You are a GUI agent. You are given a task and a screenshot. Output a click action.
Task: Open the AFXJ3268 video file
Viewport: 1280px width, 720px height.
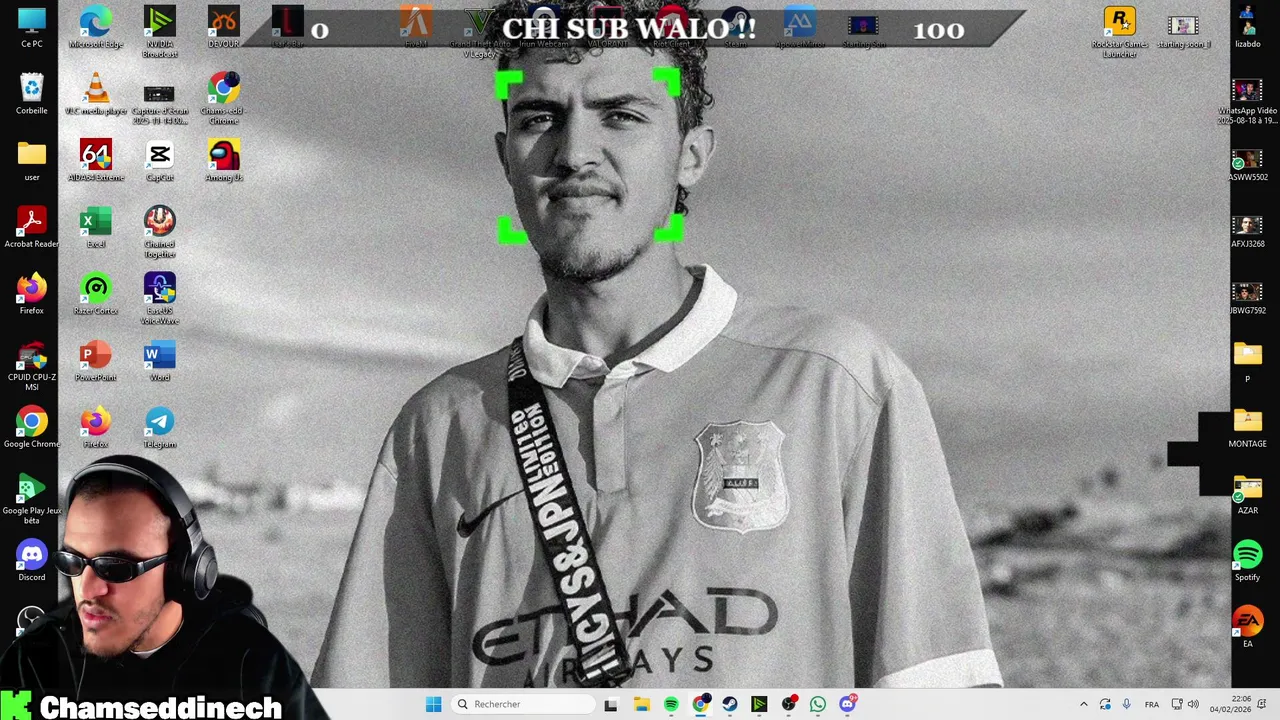click(x=1247, y=228)
